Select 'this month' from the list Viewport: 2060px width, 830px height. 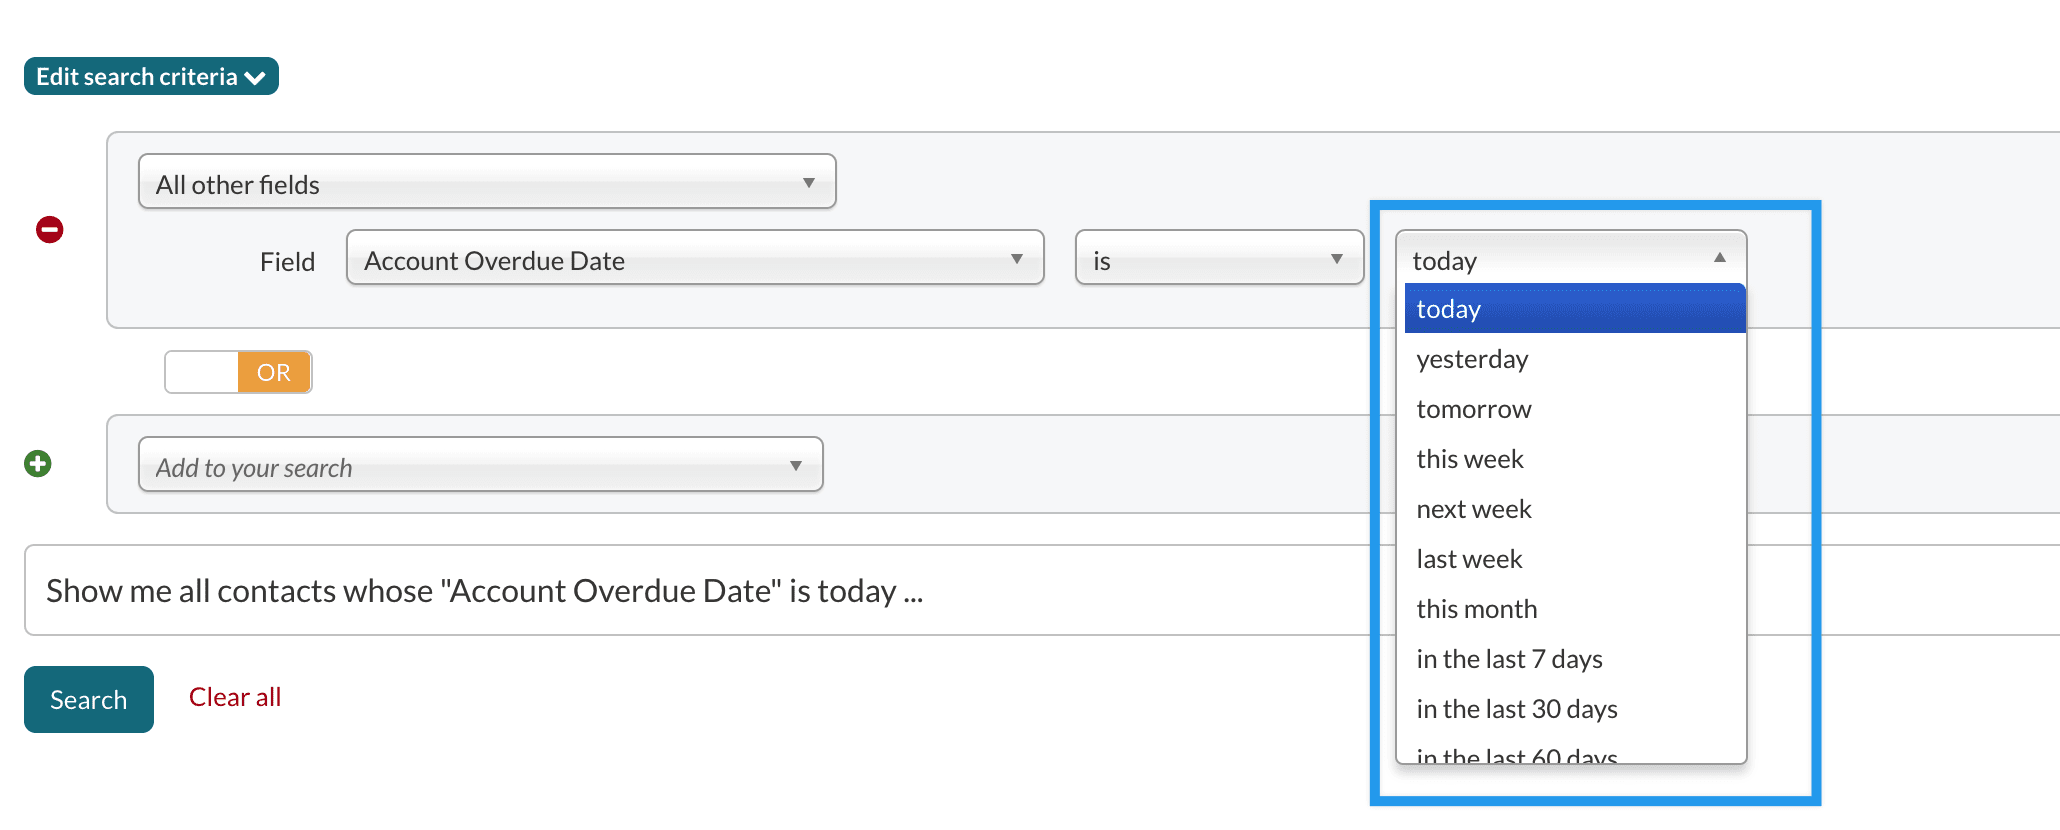point(1573,609)
